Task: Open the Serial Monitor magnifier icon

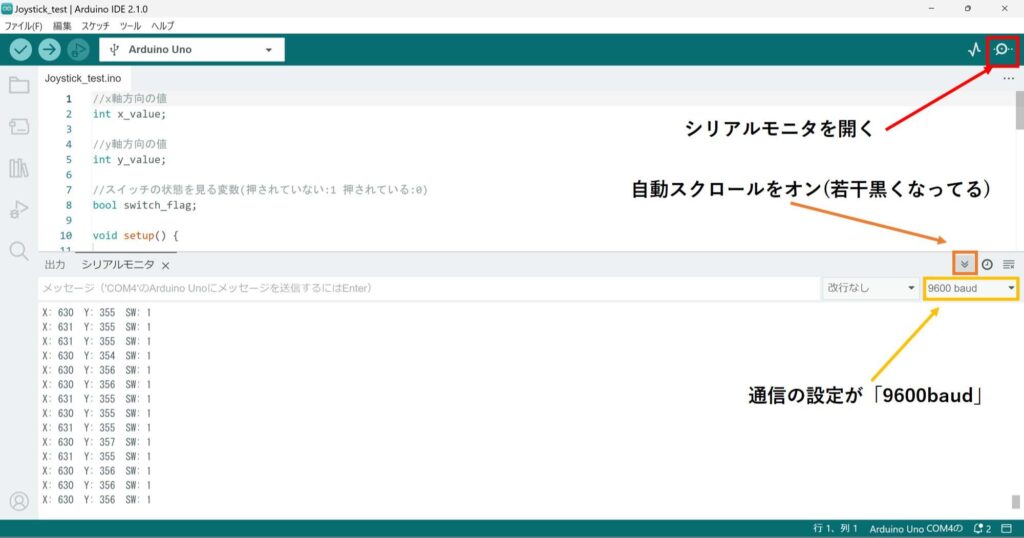Action: tap(1002, 50)
